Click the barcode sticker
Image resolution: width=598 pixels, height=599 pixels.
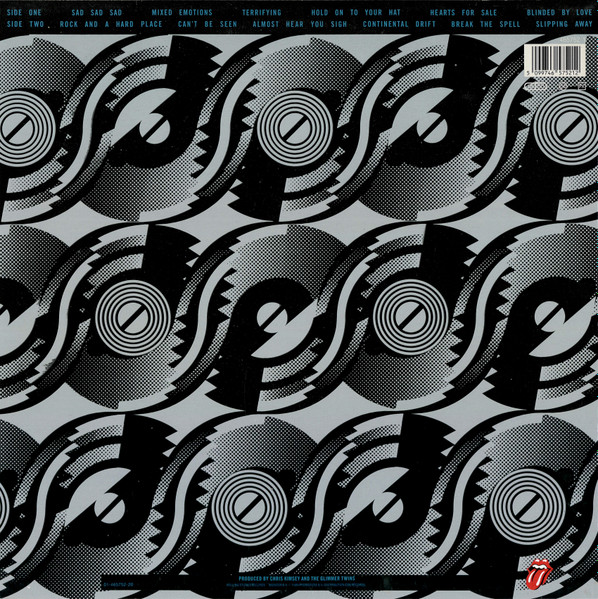click(555, 60)
